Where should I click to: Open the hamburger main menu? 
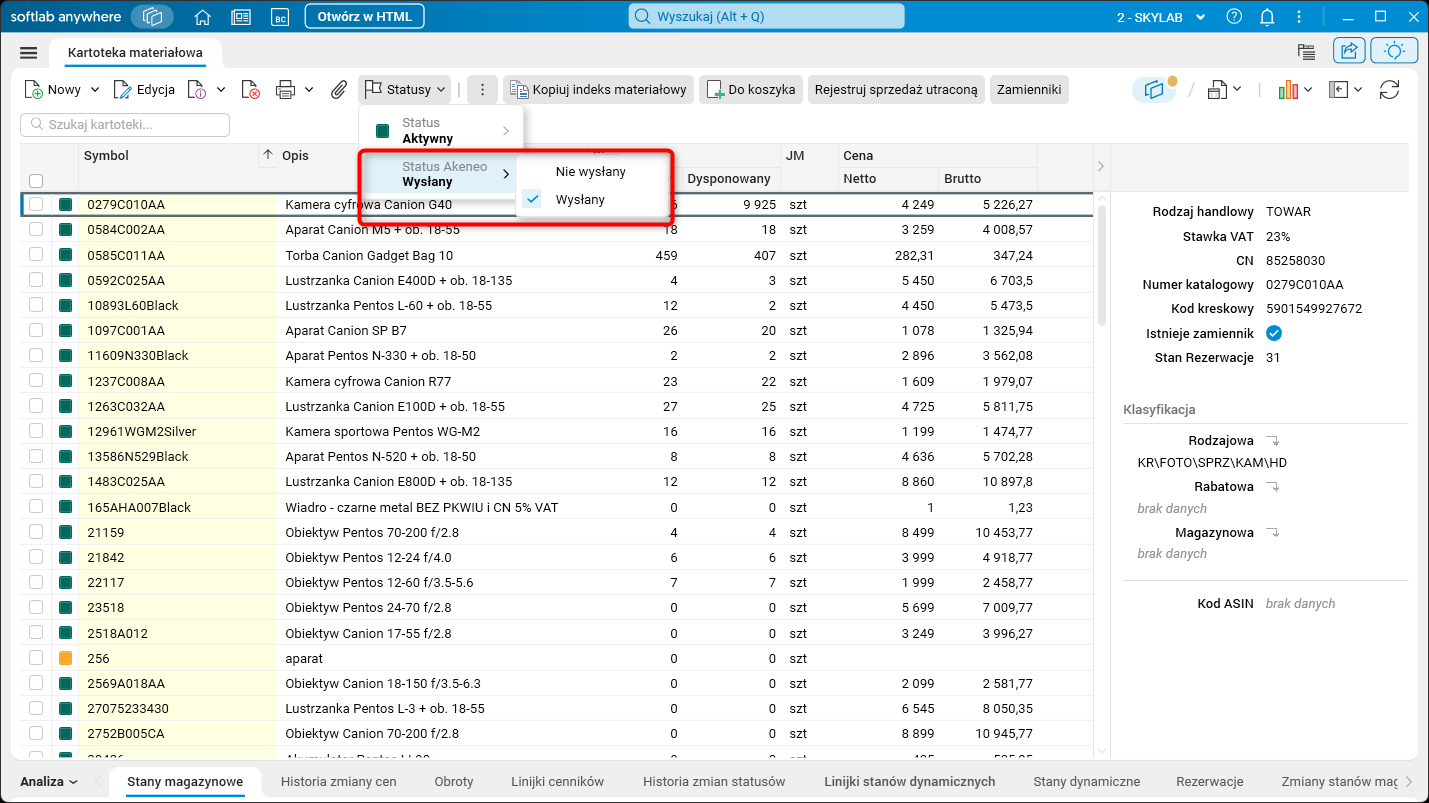click(28, 53)
